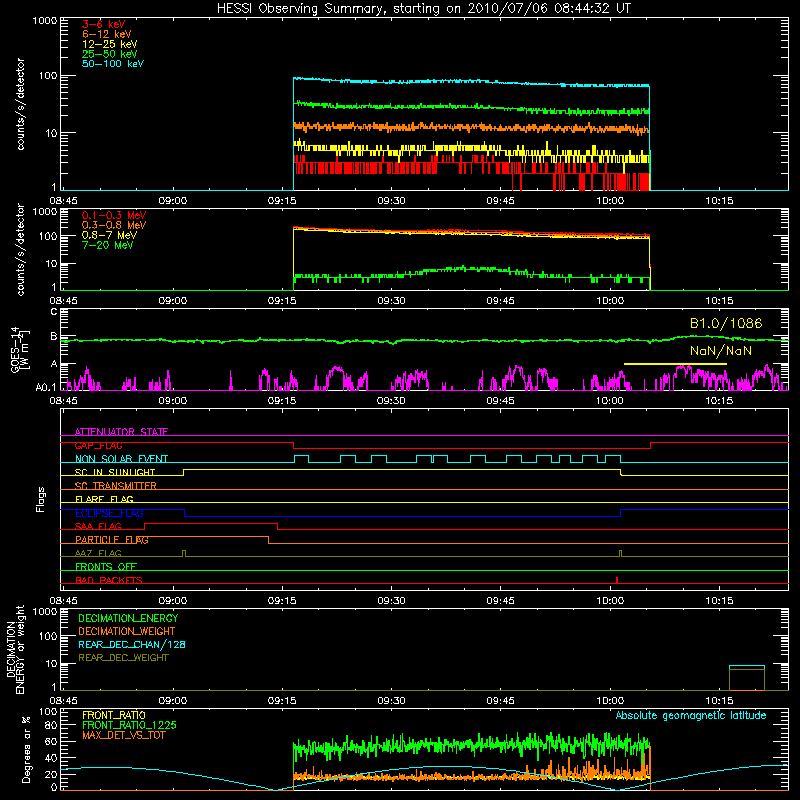Click the GOES-14 vertical axis label
The image size is (800, 800).
point(19,349)
